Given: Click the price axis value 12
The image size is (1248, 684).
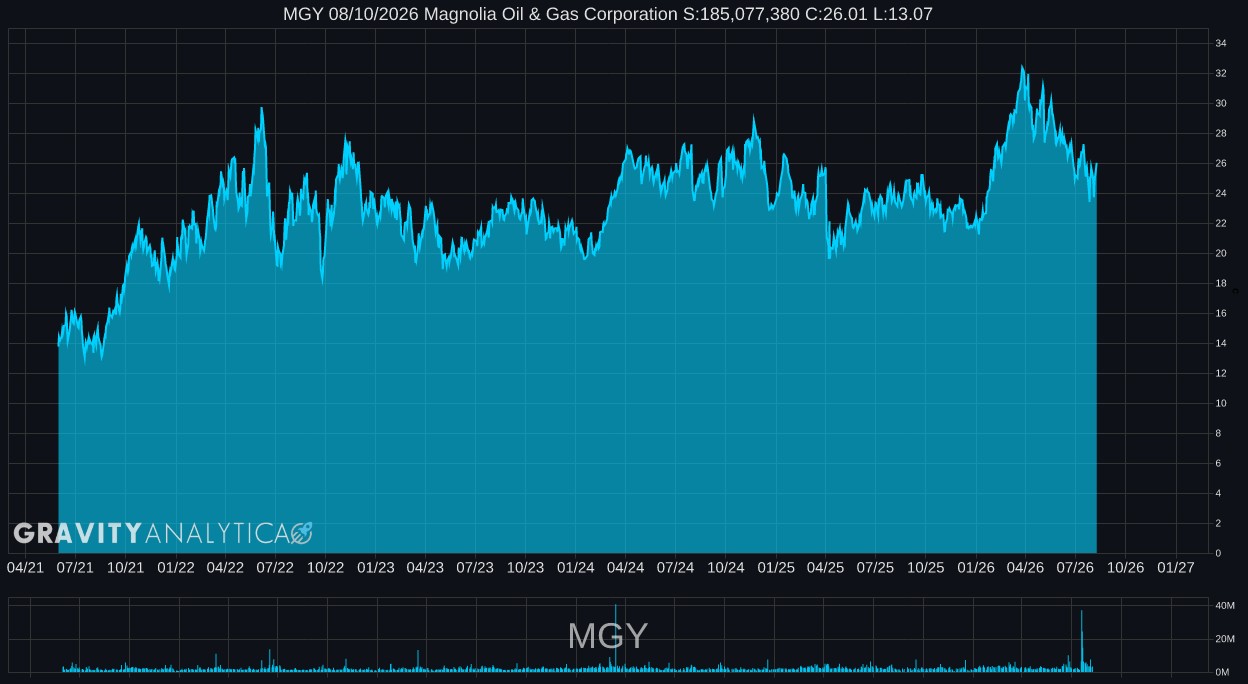Looking at the screenshot, I should (1221, 373).
